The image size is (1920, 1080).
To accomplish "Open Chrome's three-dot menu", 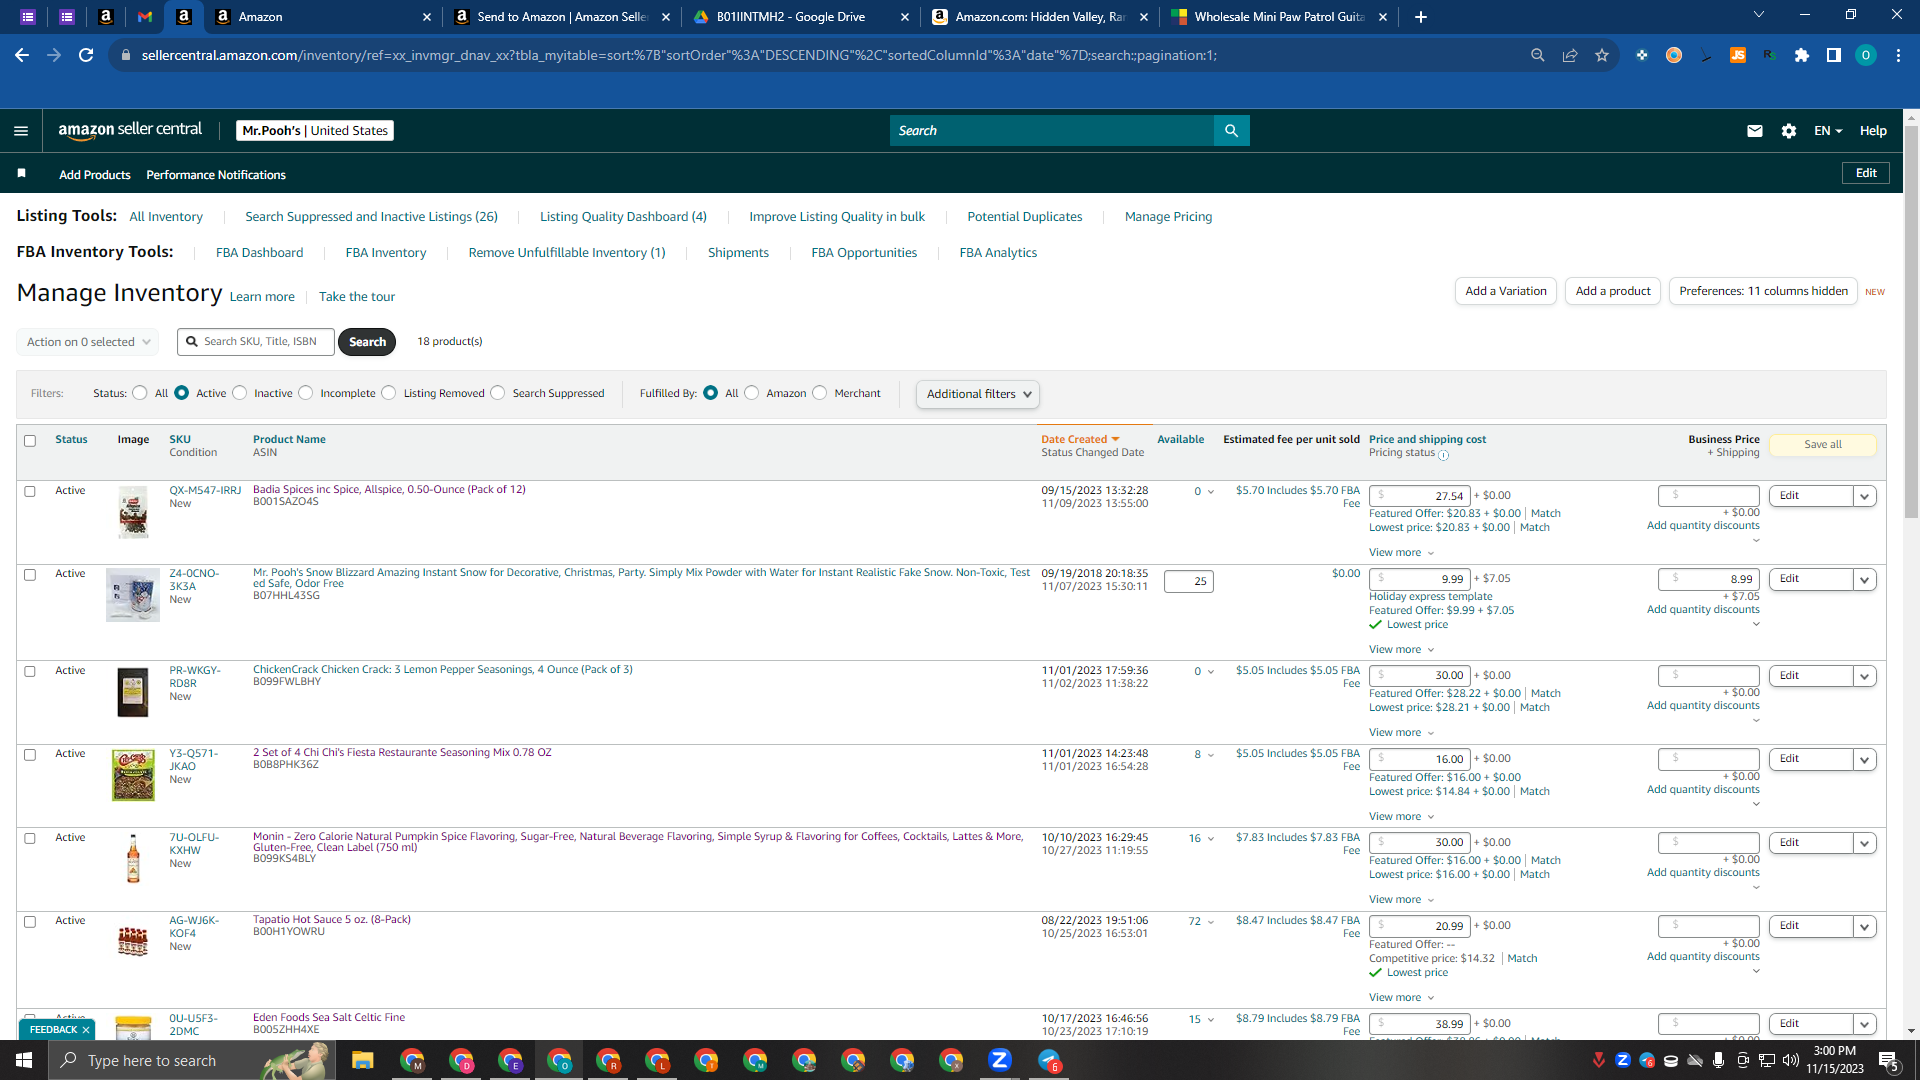I will click(x=1898, y=55).
